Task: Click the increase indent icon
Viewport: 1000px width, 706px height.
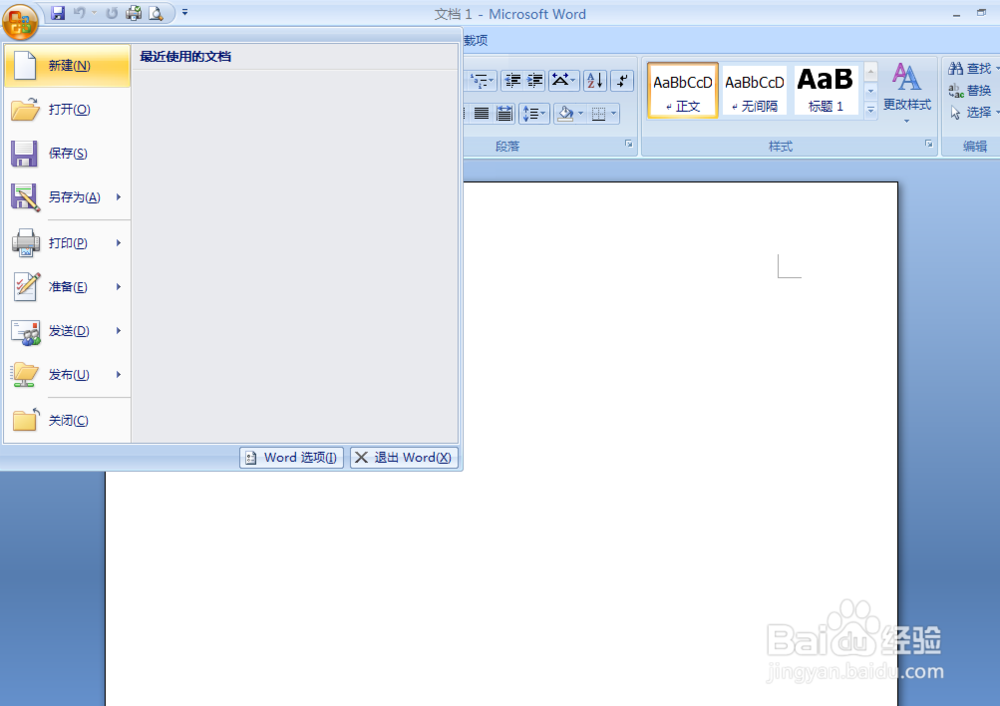Action: [x=534, y=81]
